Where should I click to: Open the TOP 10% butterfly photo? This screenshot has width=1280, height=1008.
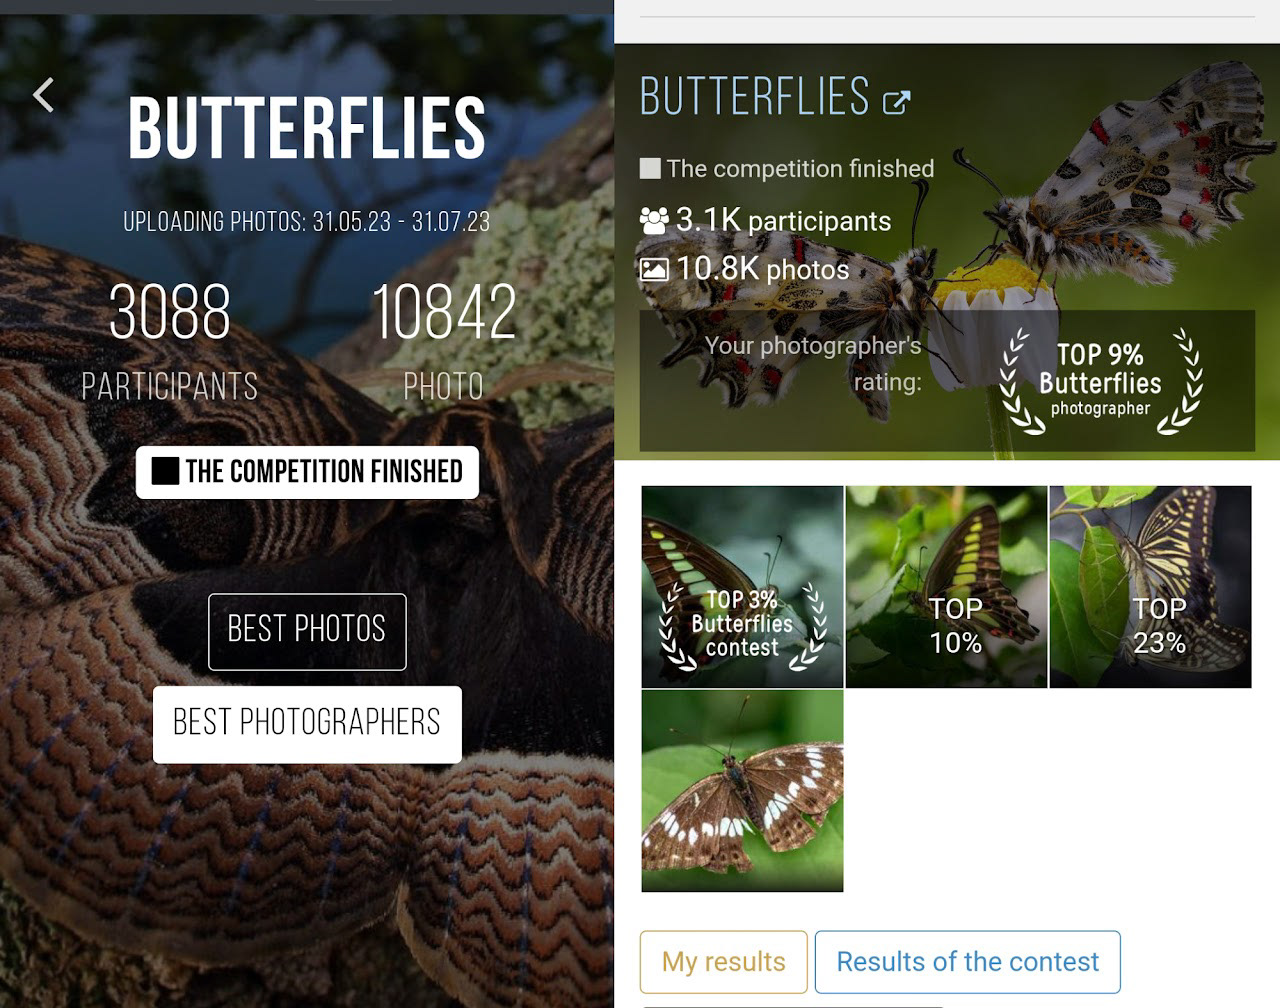click(x=946, y=587)
